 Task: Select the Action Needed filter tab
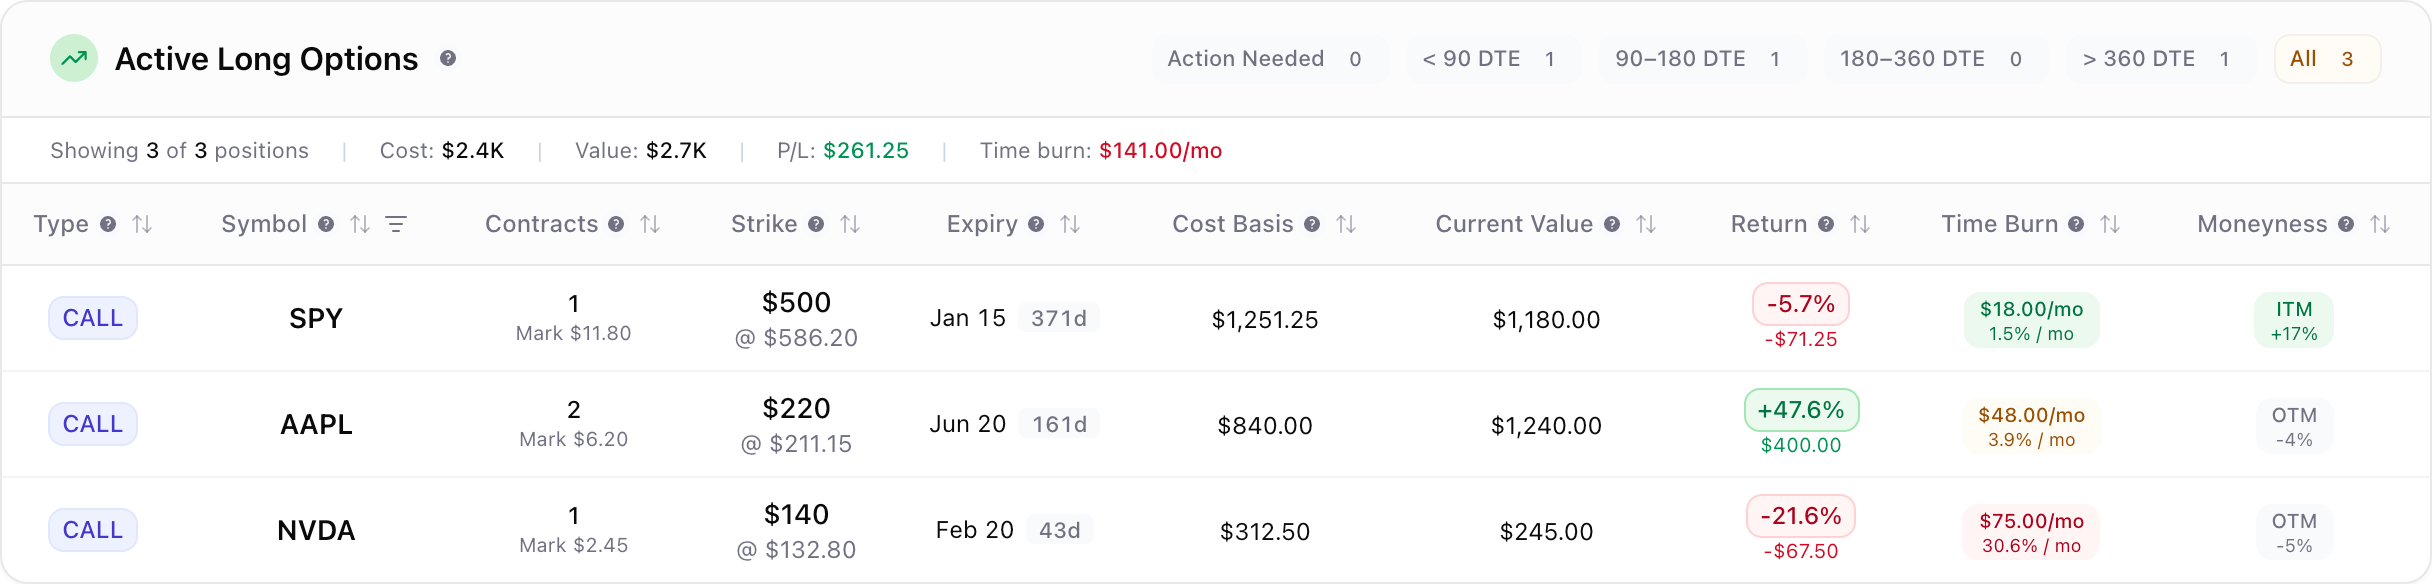pos(1269,59)
